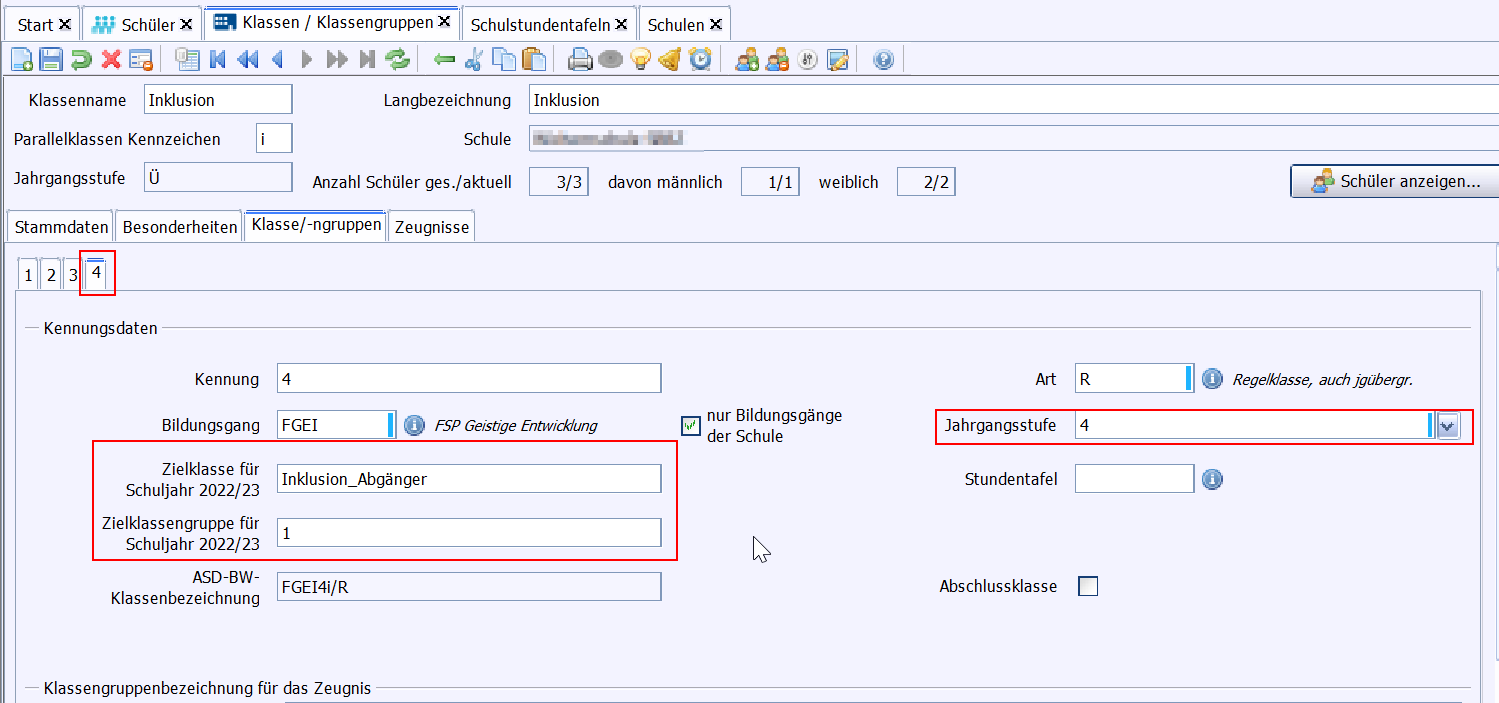Expand the Jahrgangsstufe dropdown arrow

pyautogui.click(x=1448, y=426)
